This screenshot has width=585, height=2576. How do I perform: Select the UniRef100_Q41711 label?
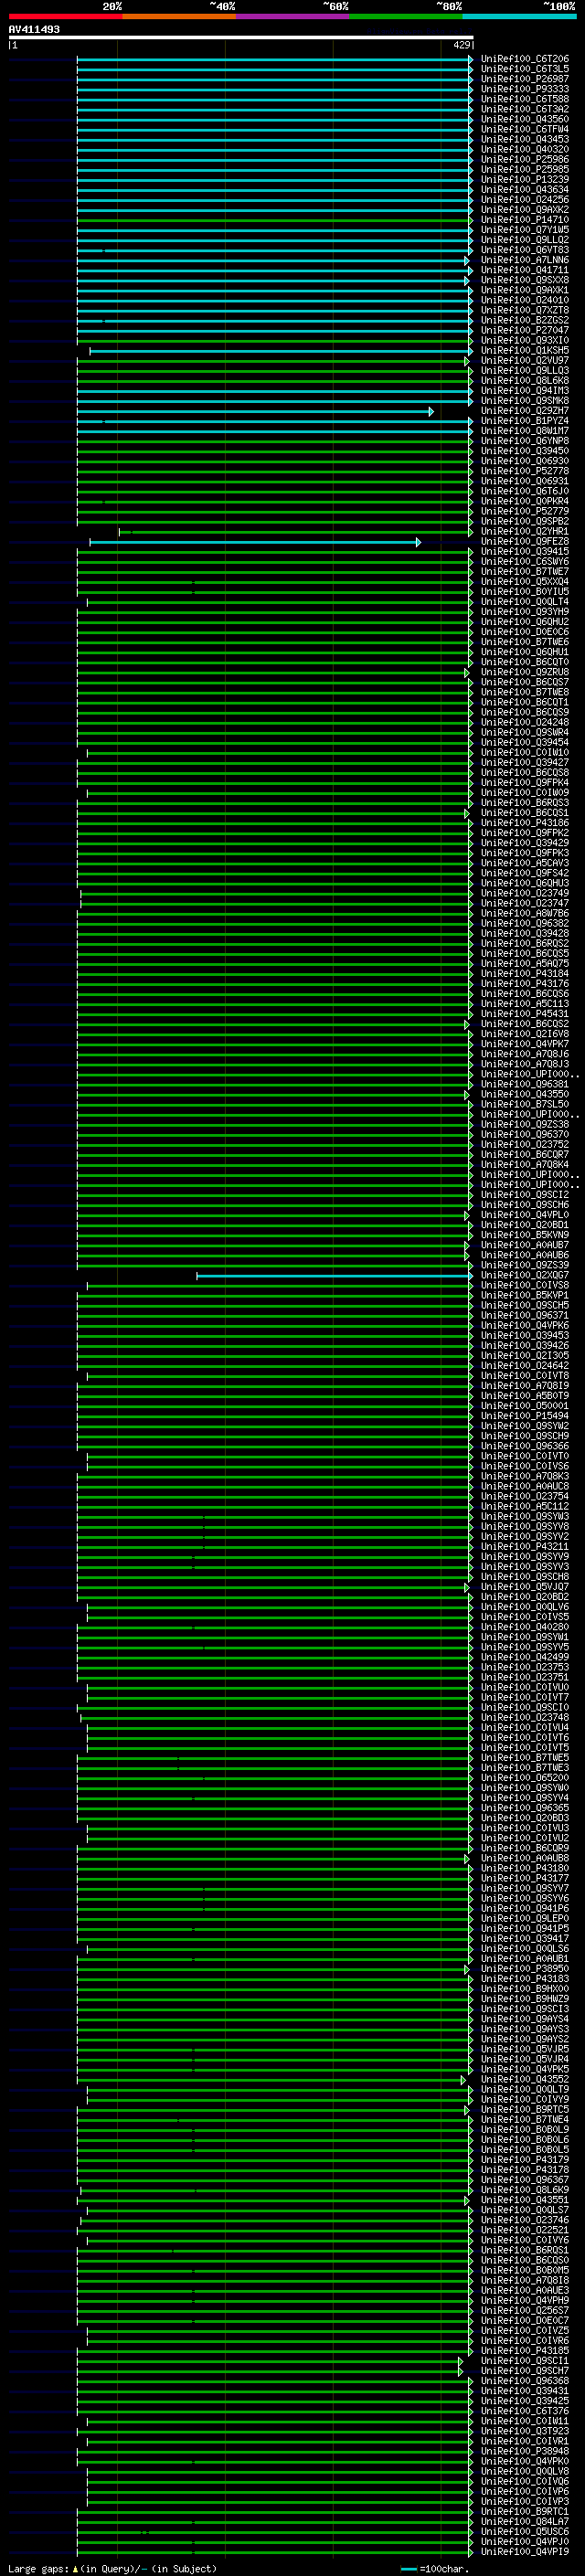click(525, 270)
